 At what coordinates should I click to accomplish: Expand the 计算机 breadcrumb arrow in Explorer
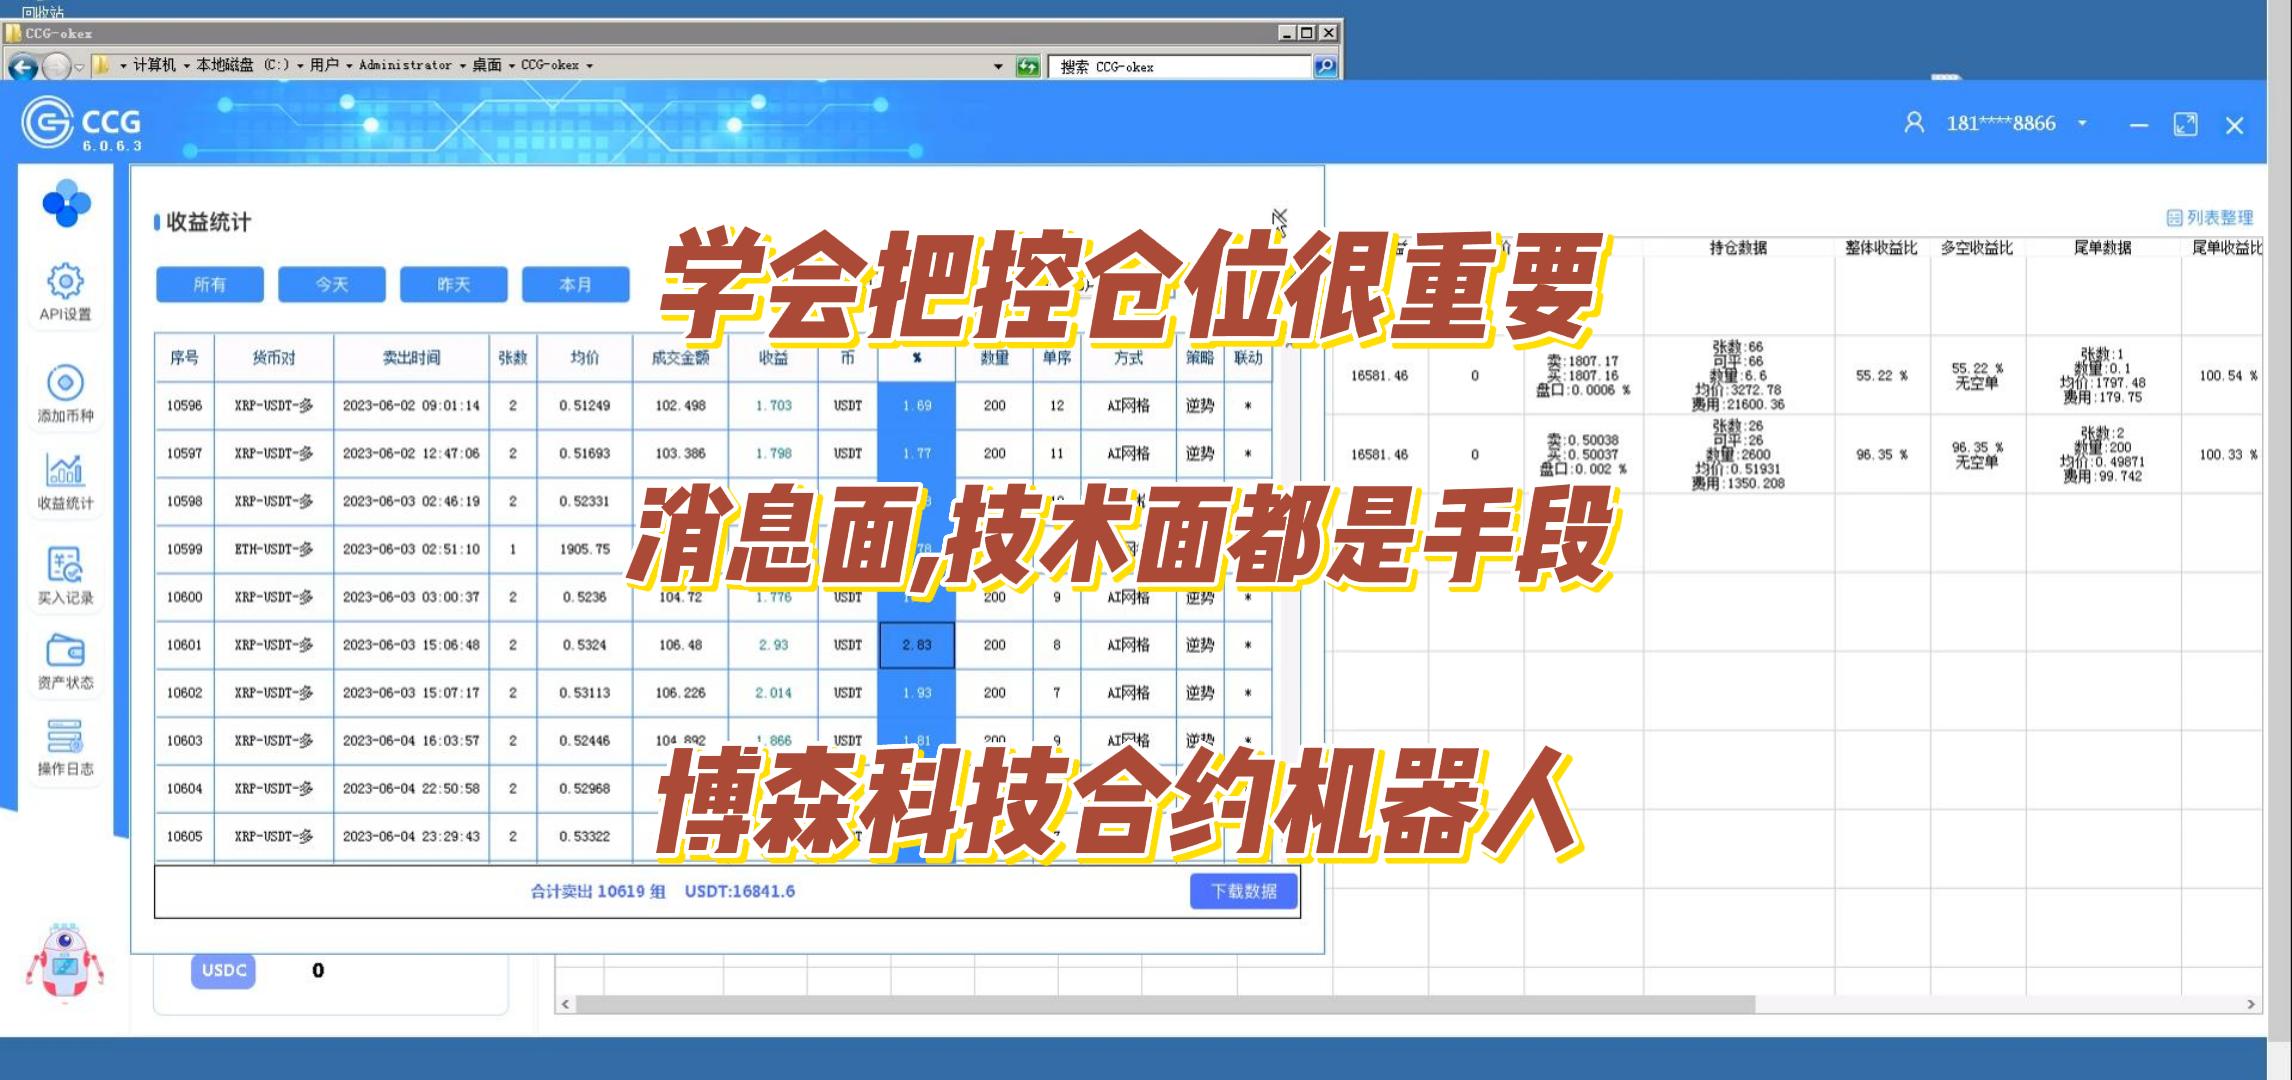186,66
